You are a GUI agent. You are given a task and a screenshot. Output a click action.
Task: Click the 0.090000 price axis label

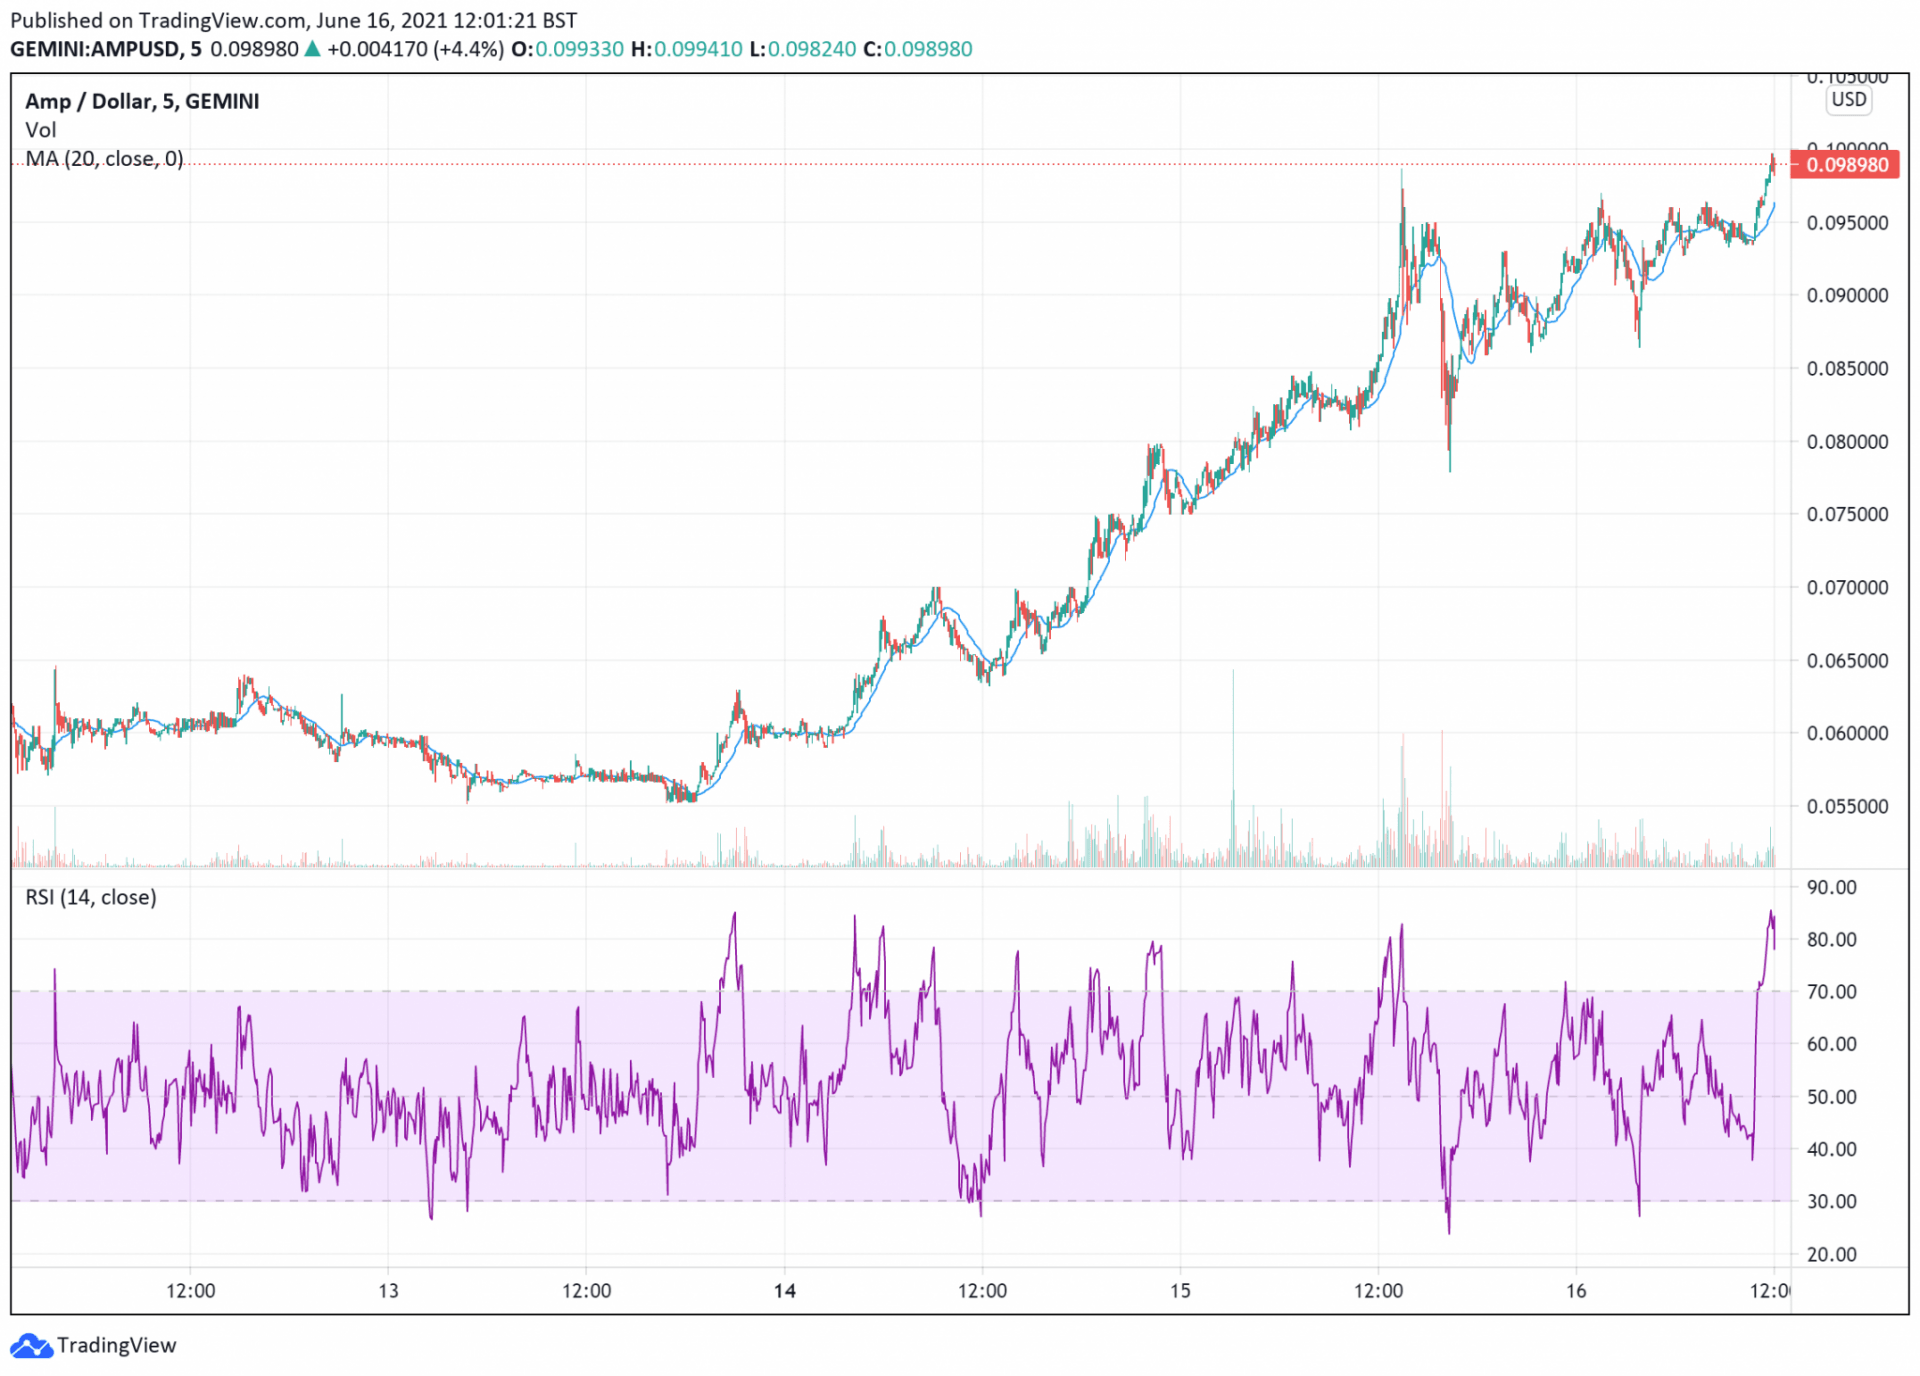tap(1847, 296)
